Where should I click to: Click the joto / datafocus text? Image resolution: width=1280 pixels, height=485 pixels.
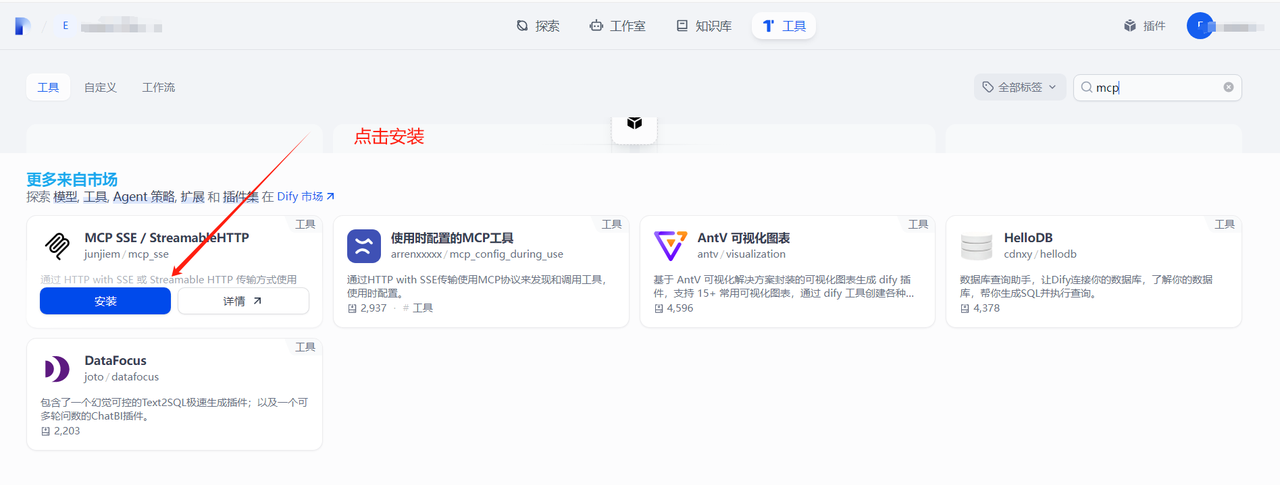tap(122, 377)
